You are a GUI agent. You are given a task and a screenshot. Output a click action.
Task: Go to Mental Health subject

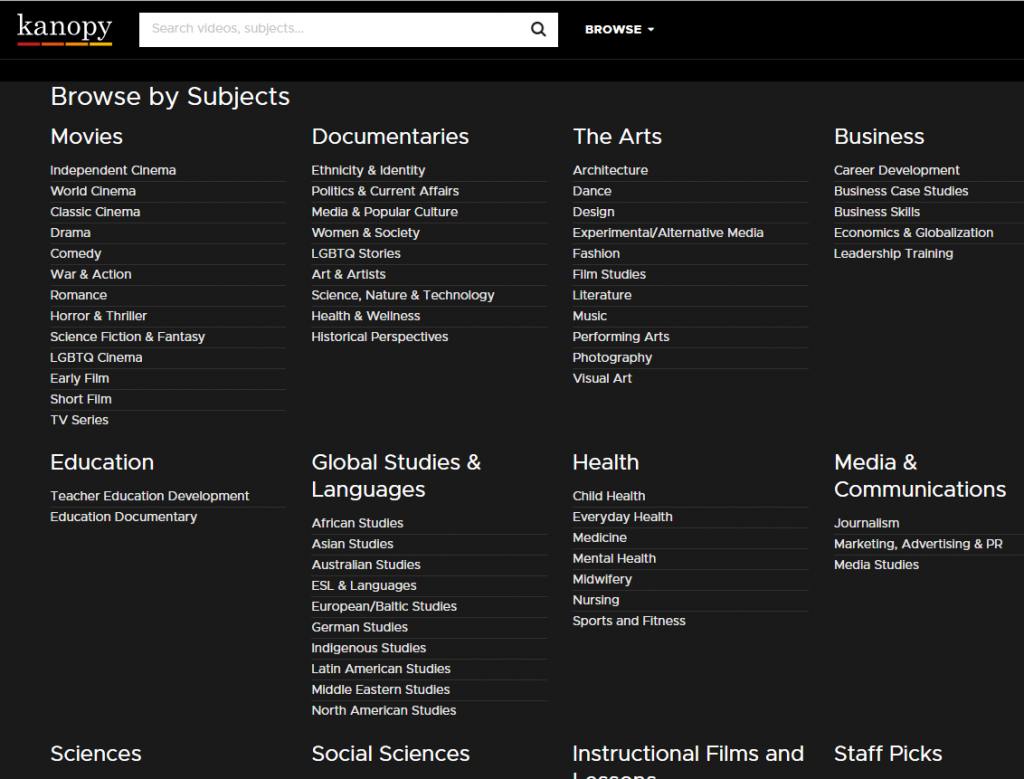tap(614, 559)
